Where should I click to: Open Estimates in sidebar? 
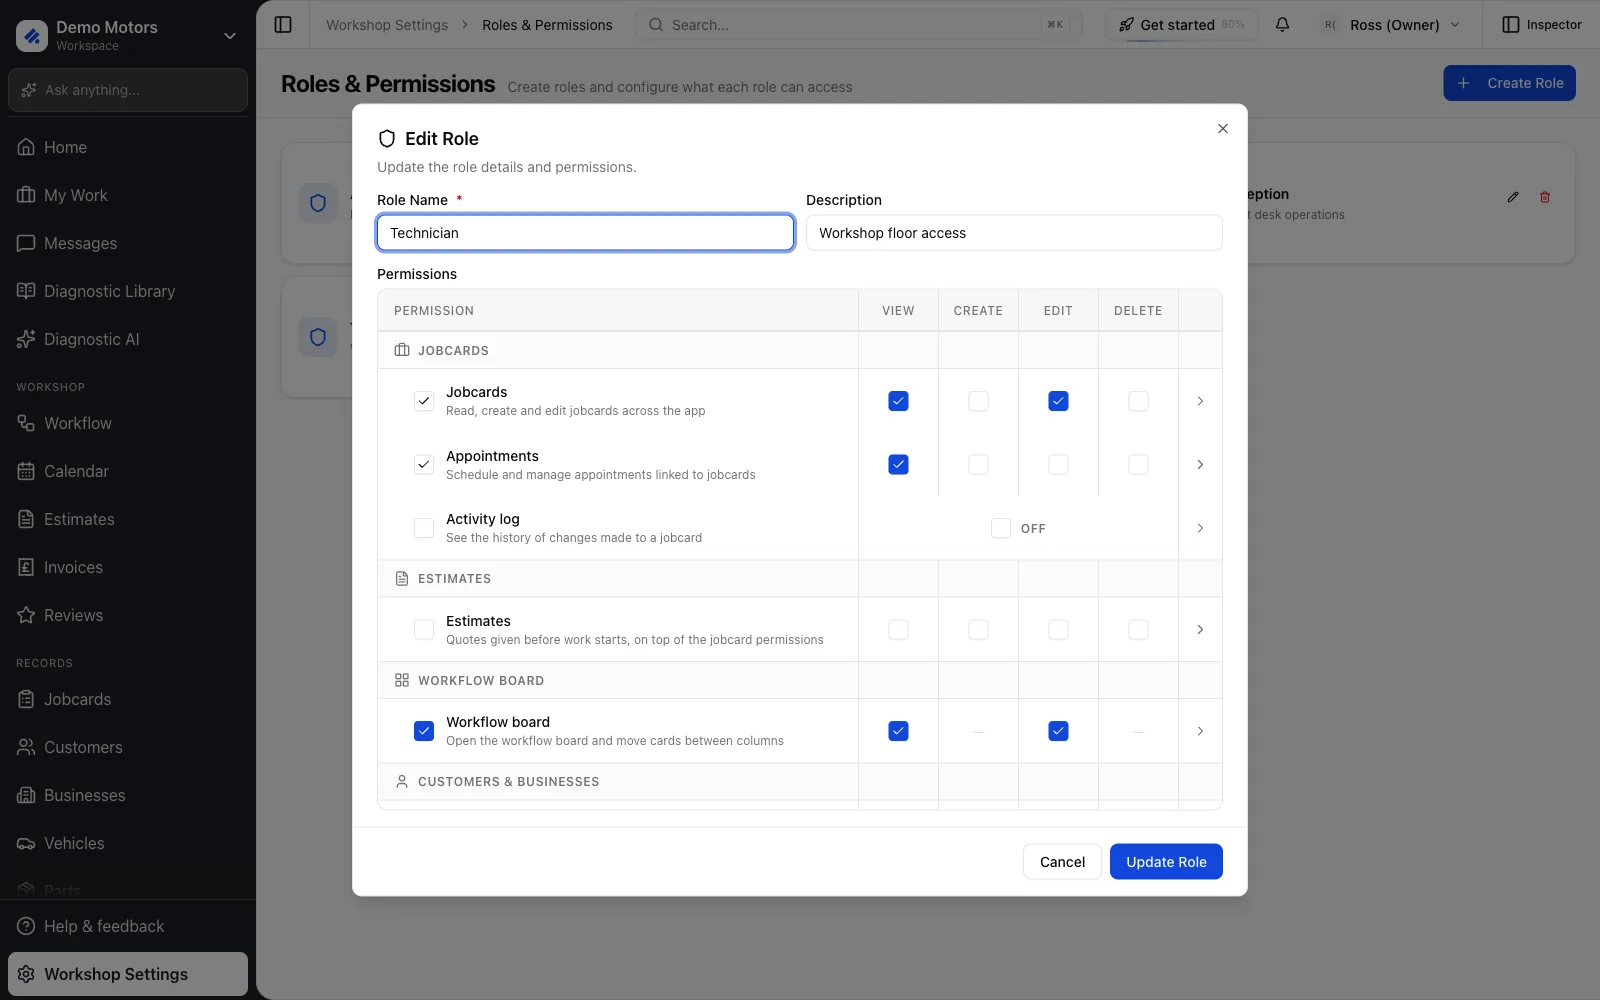click(x=128, y=519)
